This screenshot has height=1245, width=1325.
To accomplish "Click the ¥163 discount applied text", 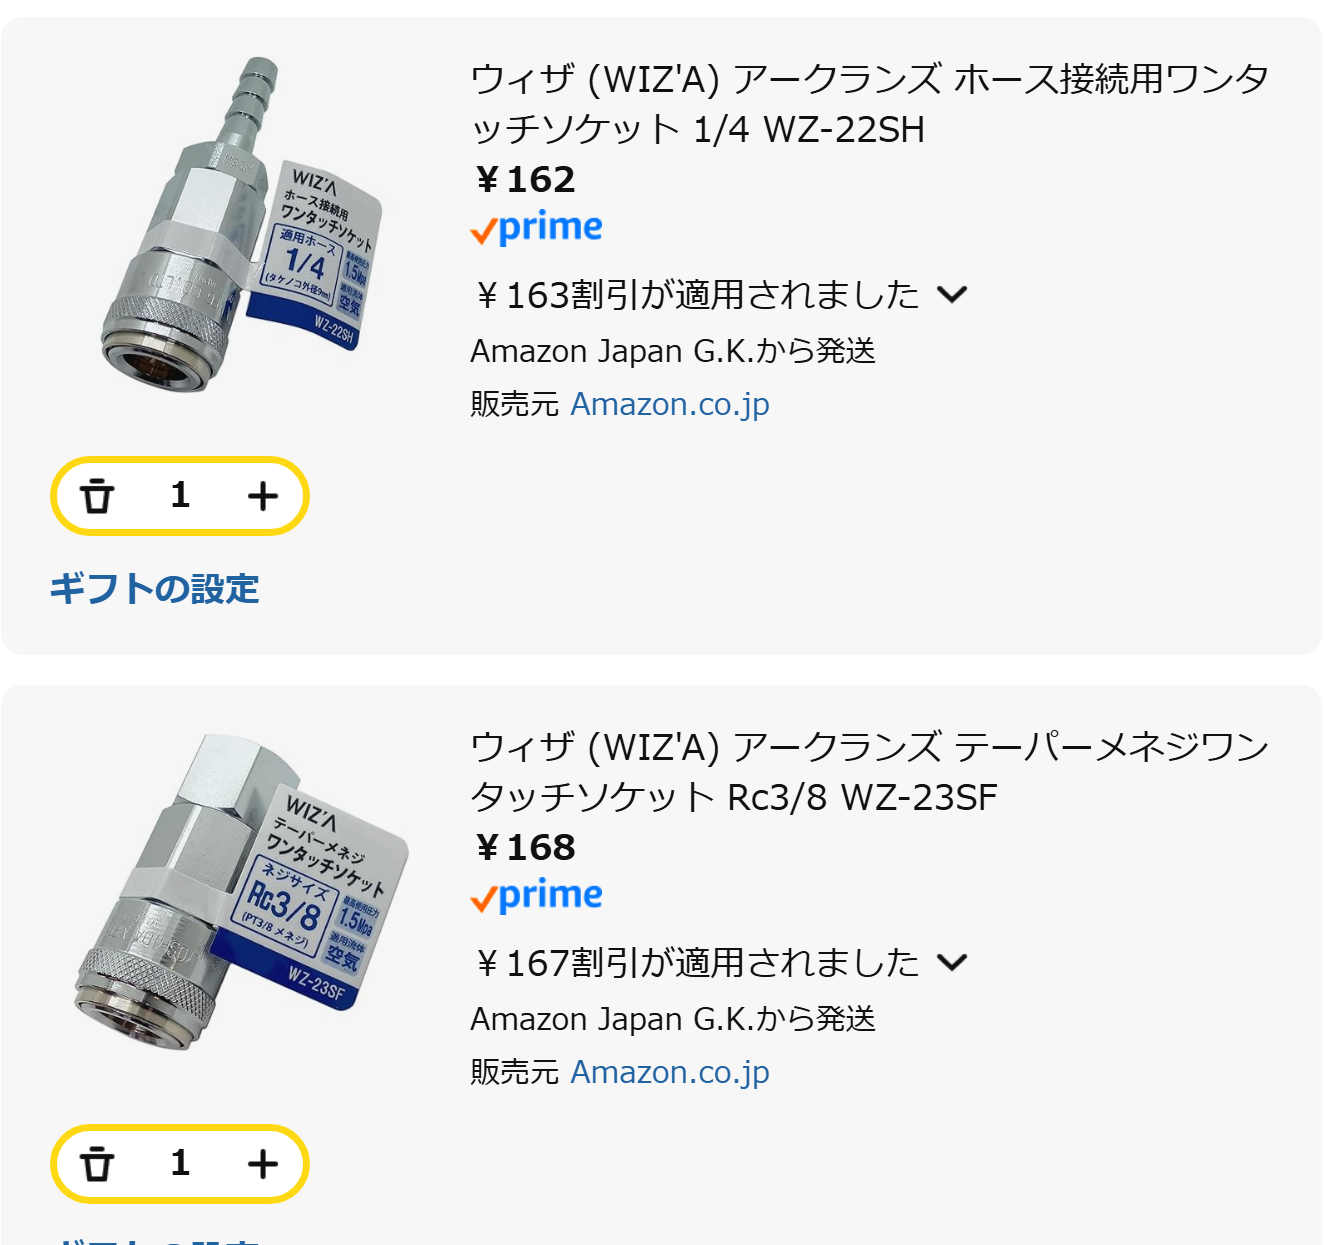I will (696, 295).
